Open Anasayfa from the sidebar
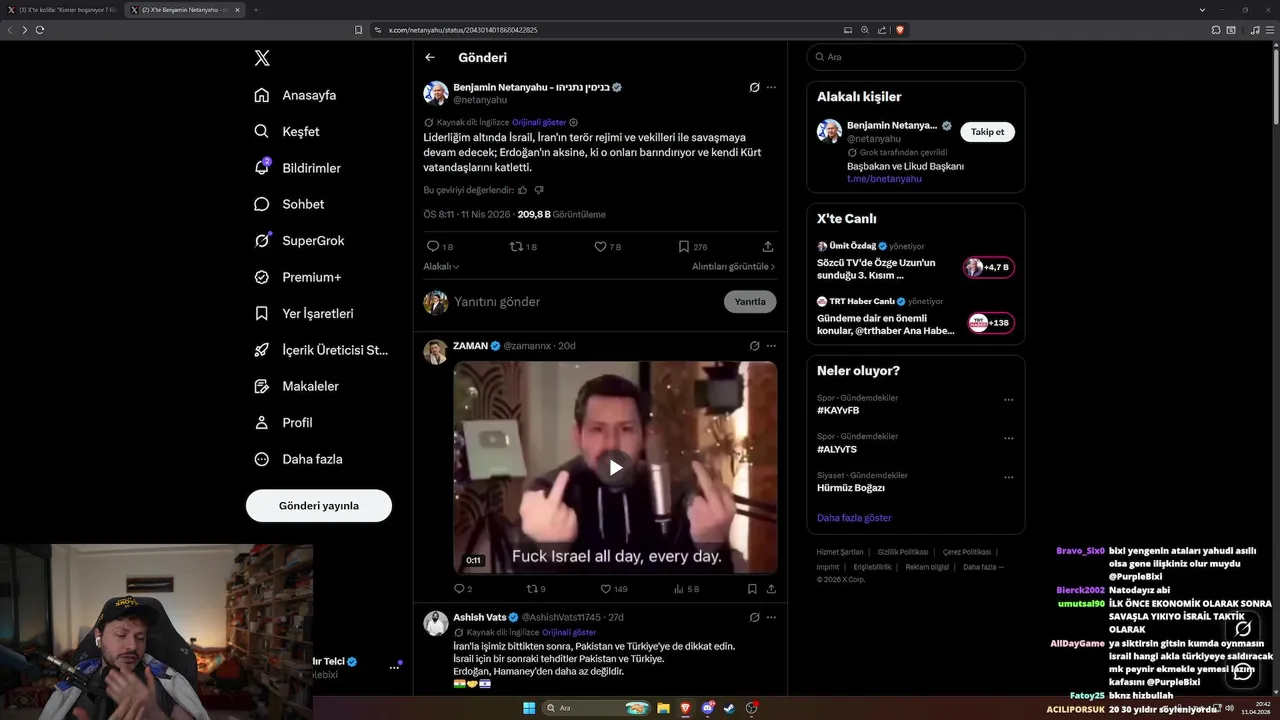 (x=295, y=95)
